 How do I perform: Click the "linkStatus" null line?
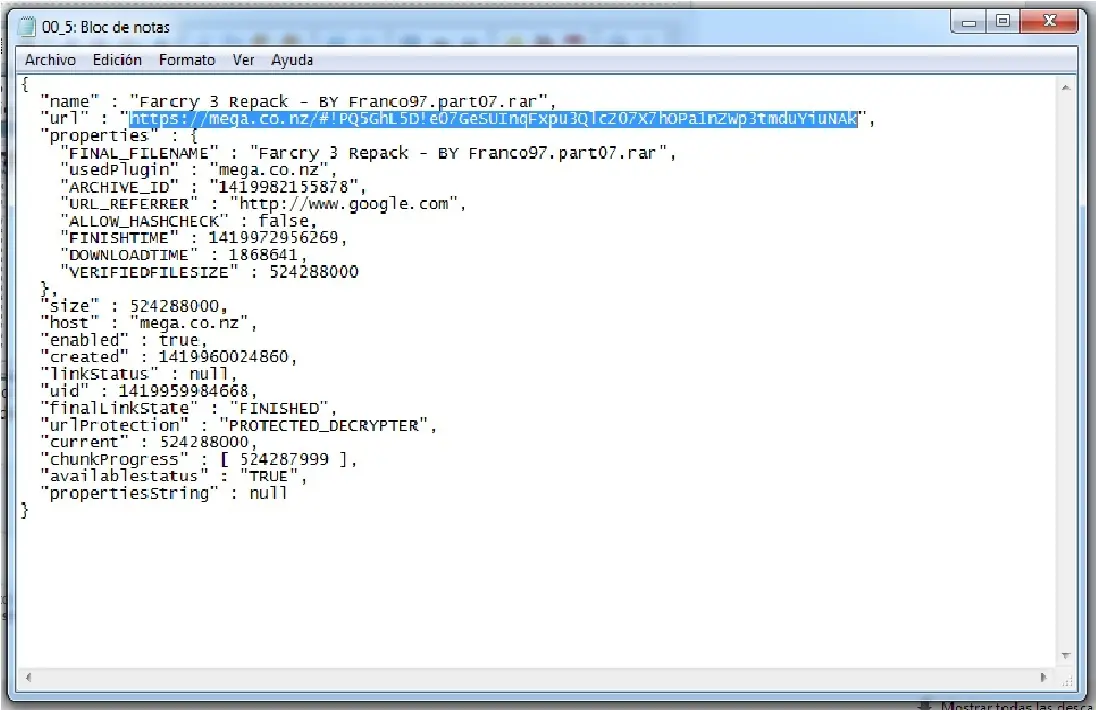click(138, 374)
